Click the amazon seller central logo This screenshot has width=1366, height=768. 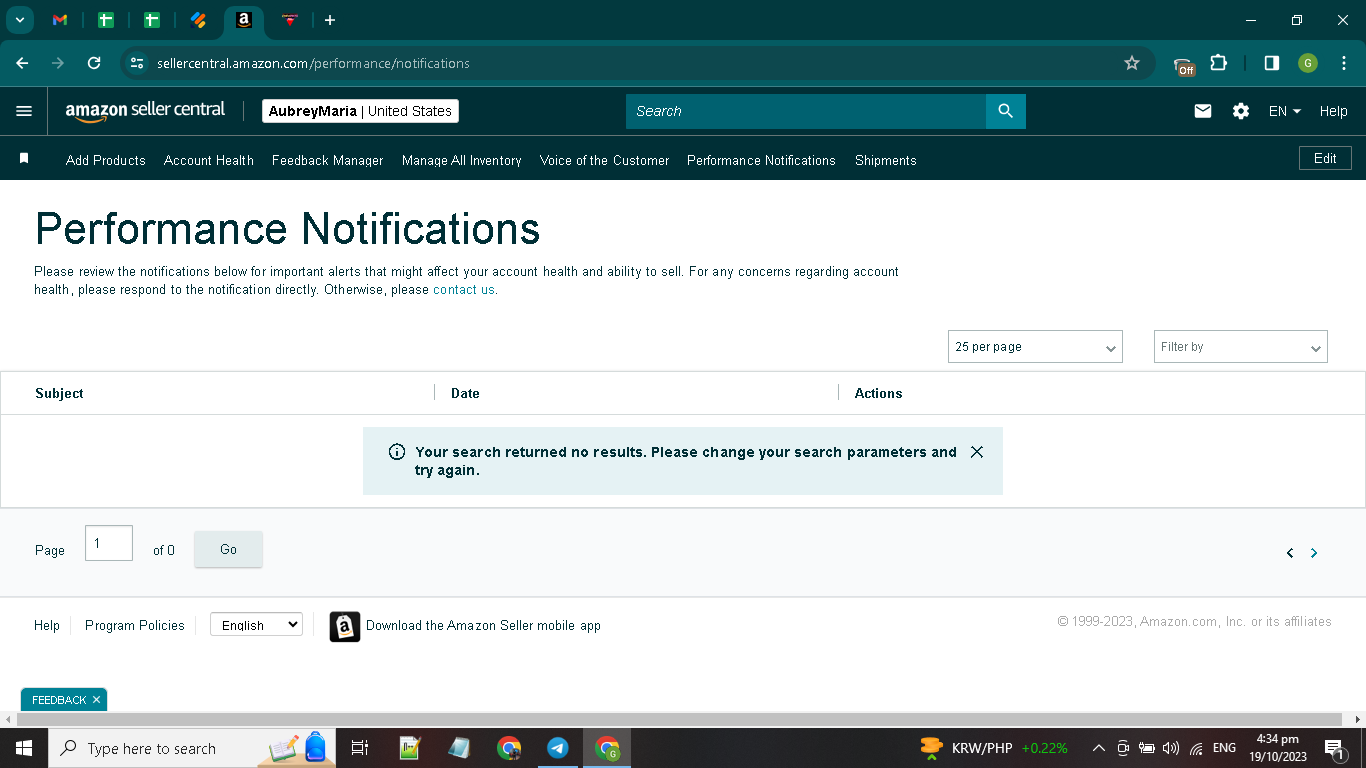(146, 111)
